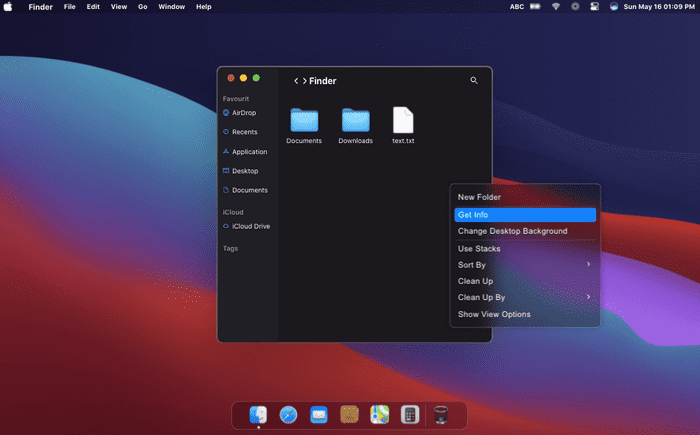Maximize the Finder window with green button

point(256,78)
